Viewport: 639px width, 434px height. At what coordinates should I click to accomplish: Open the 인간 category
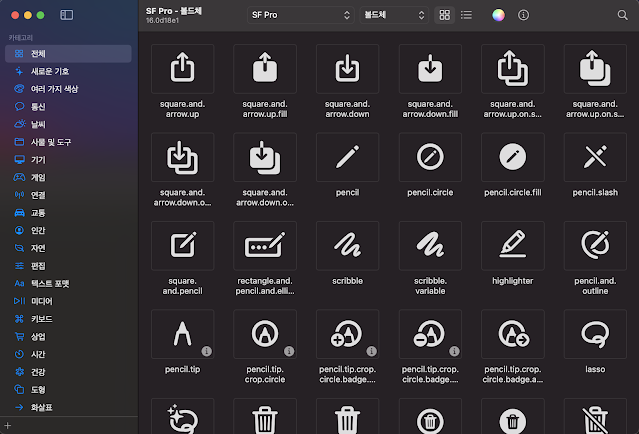68,231
